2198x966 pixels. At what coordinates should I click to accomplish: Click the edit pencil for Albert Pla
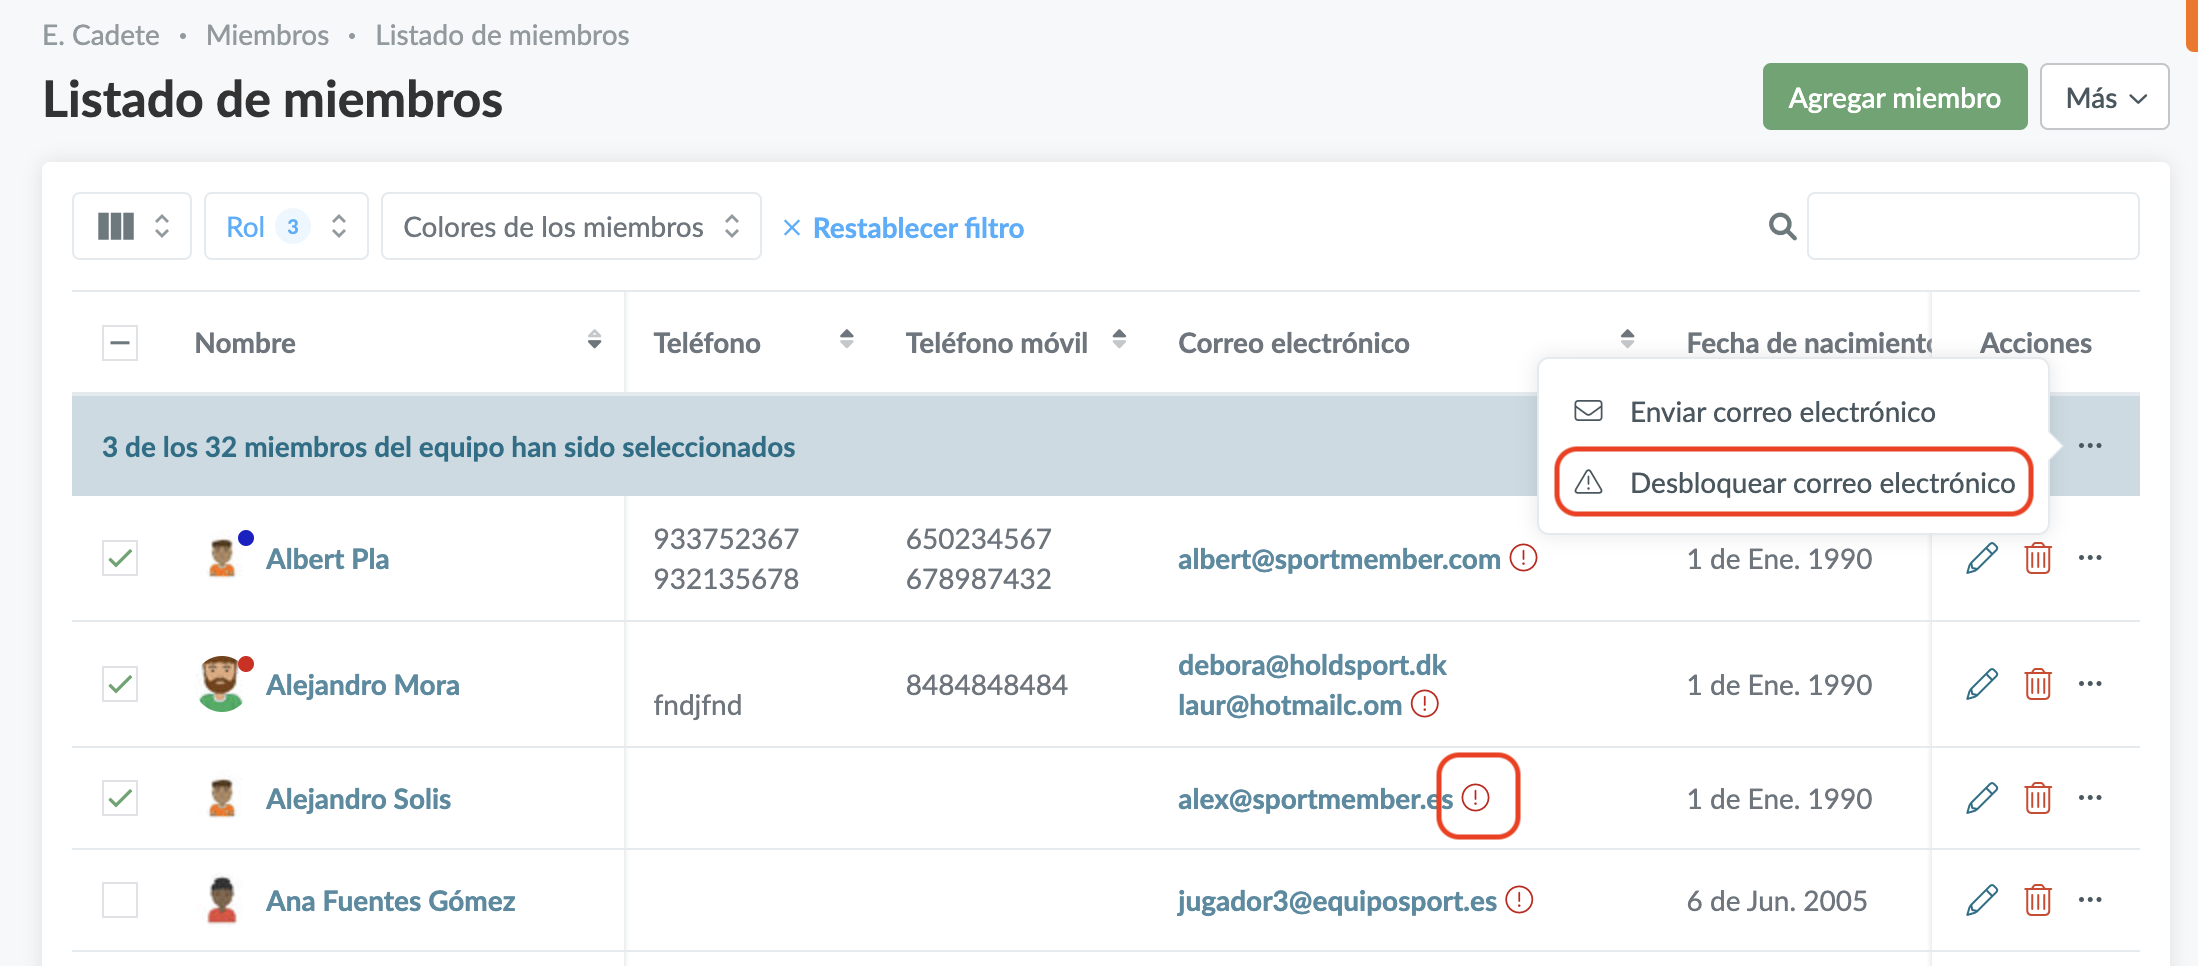click(1981, 558)
